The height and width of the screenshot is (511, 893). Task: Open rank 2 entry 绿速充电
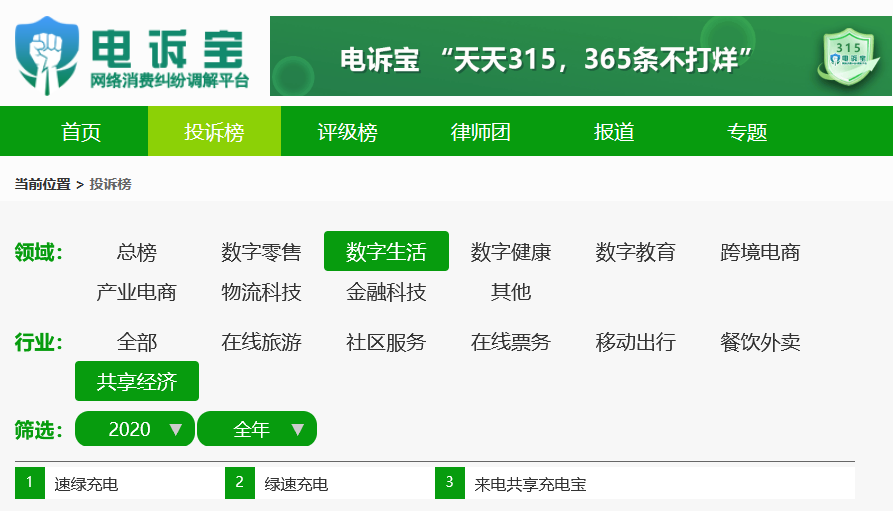point(296,484)
